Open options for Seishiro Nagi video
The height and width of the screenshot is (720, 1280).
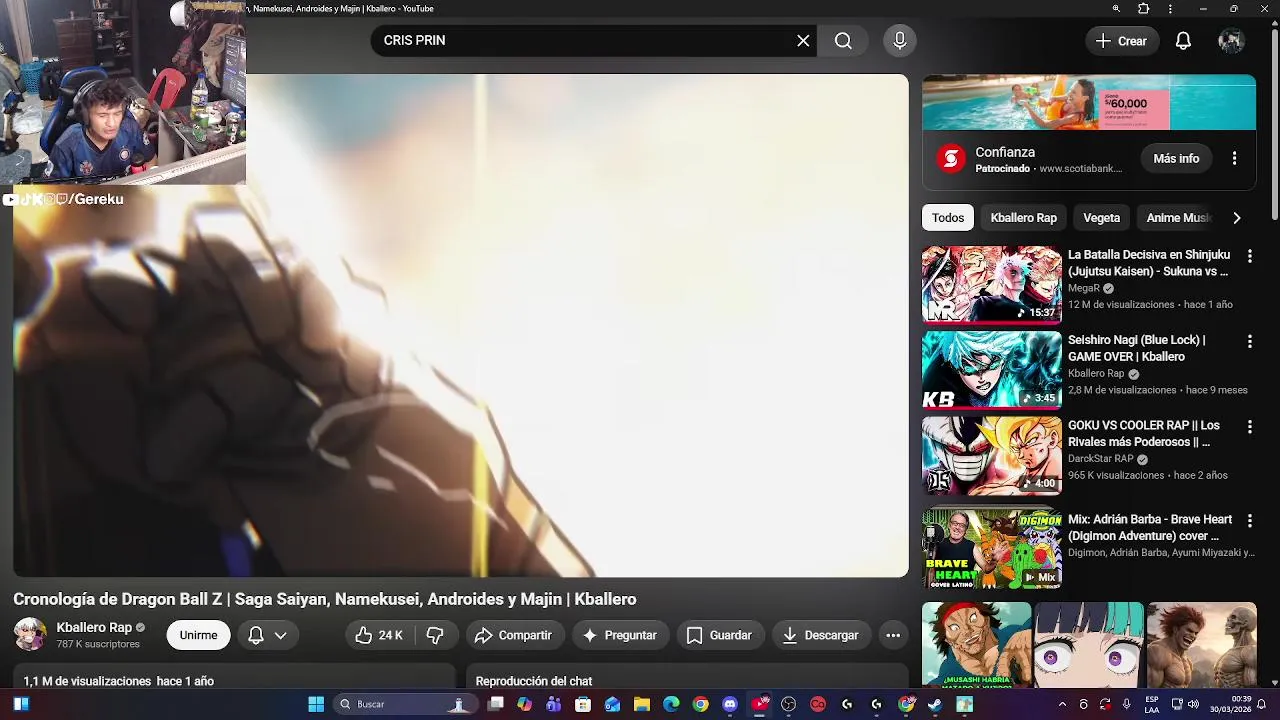tap(1249, 342)
